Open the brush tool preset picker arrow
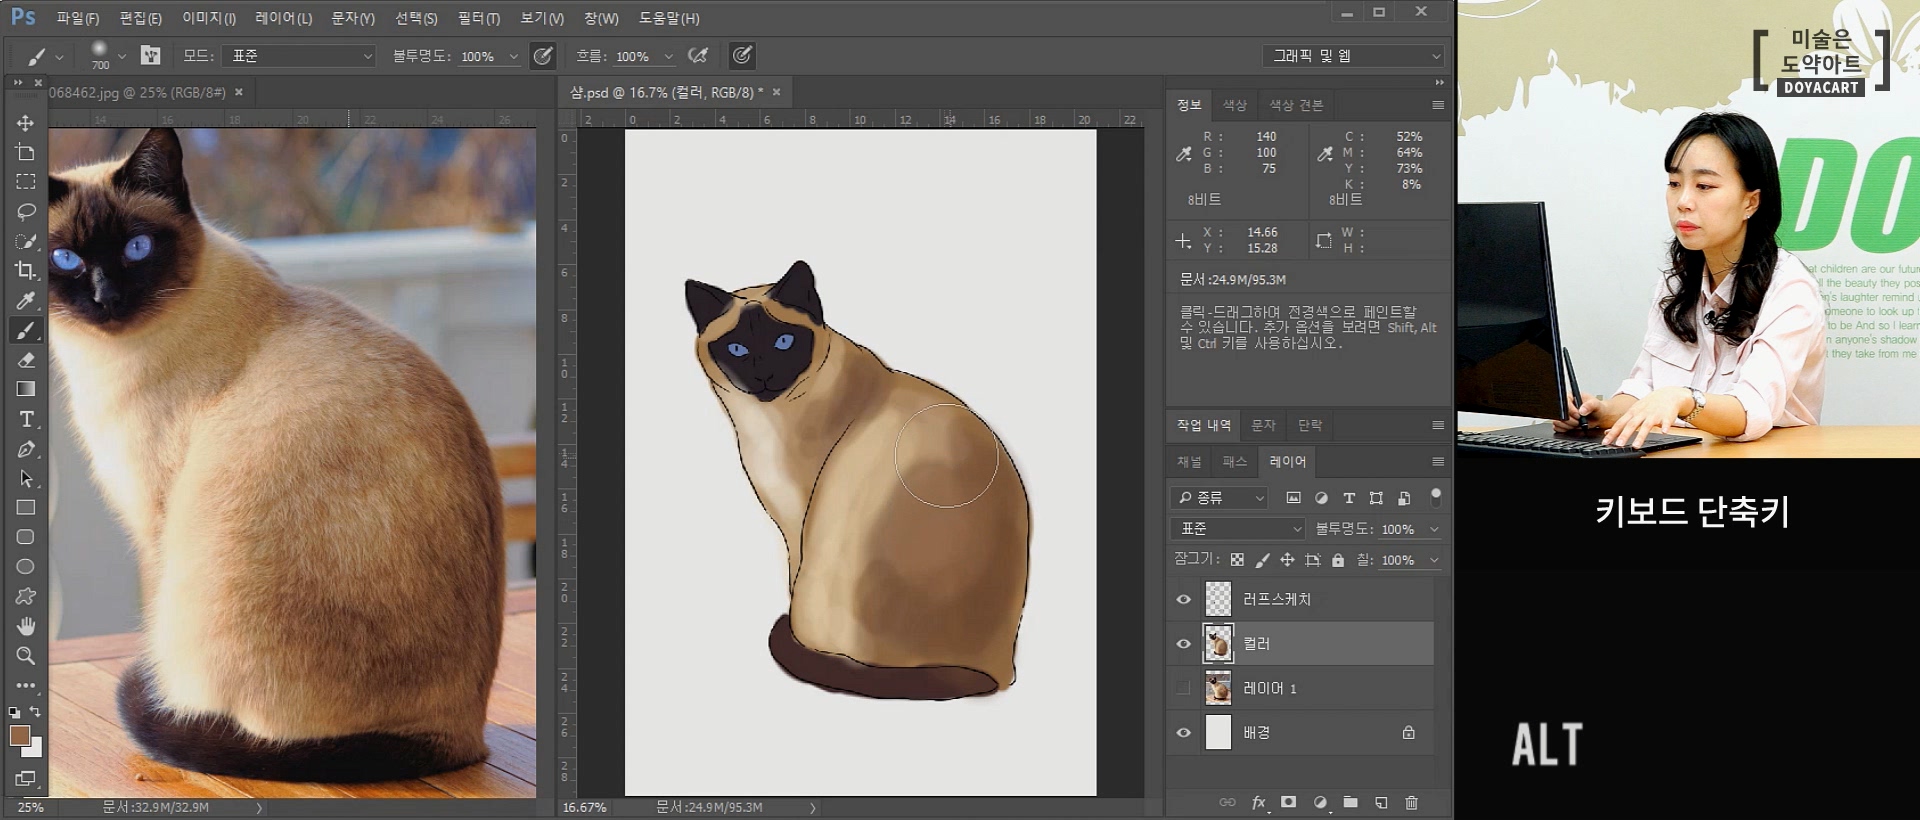 (x=60, y=57)
